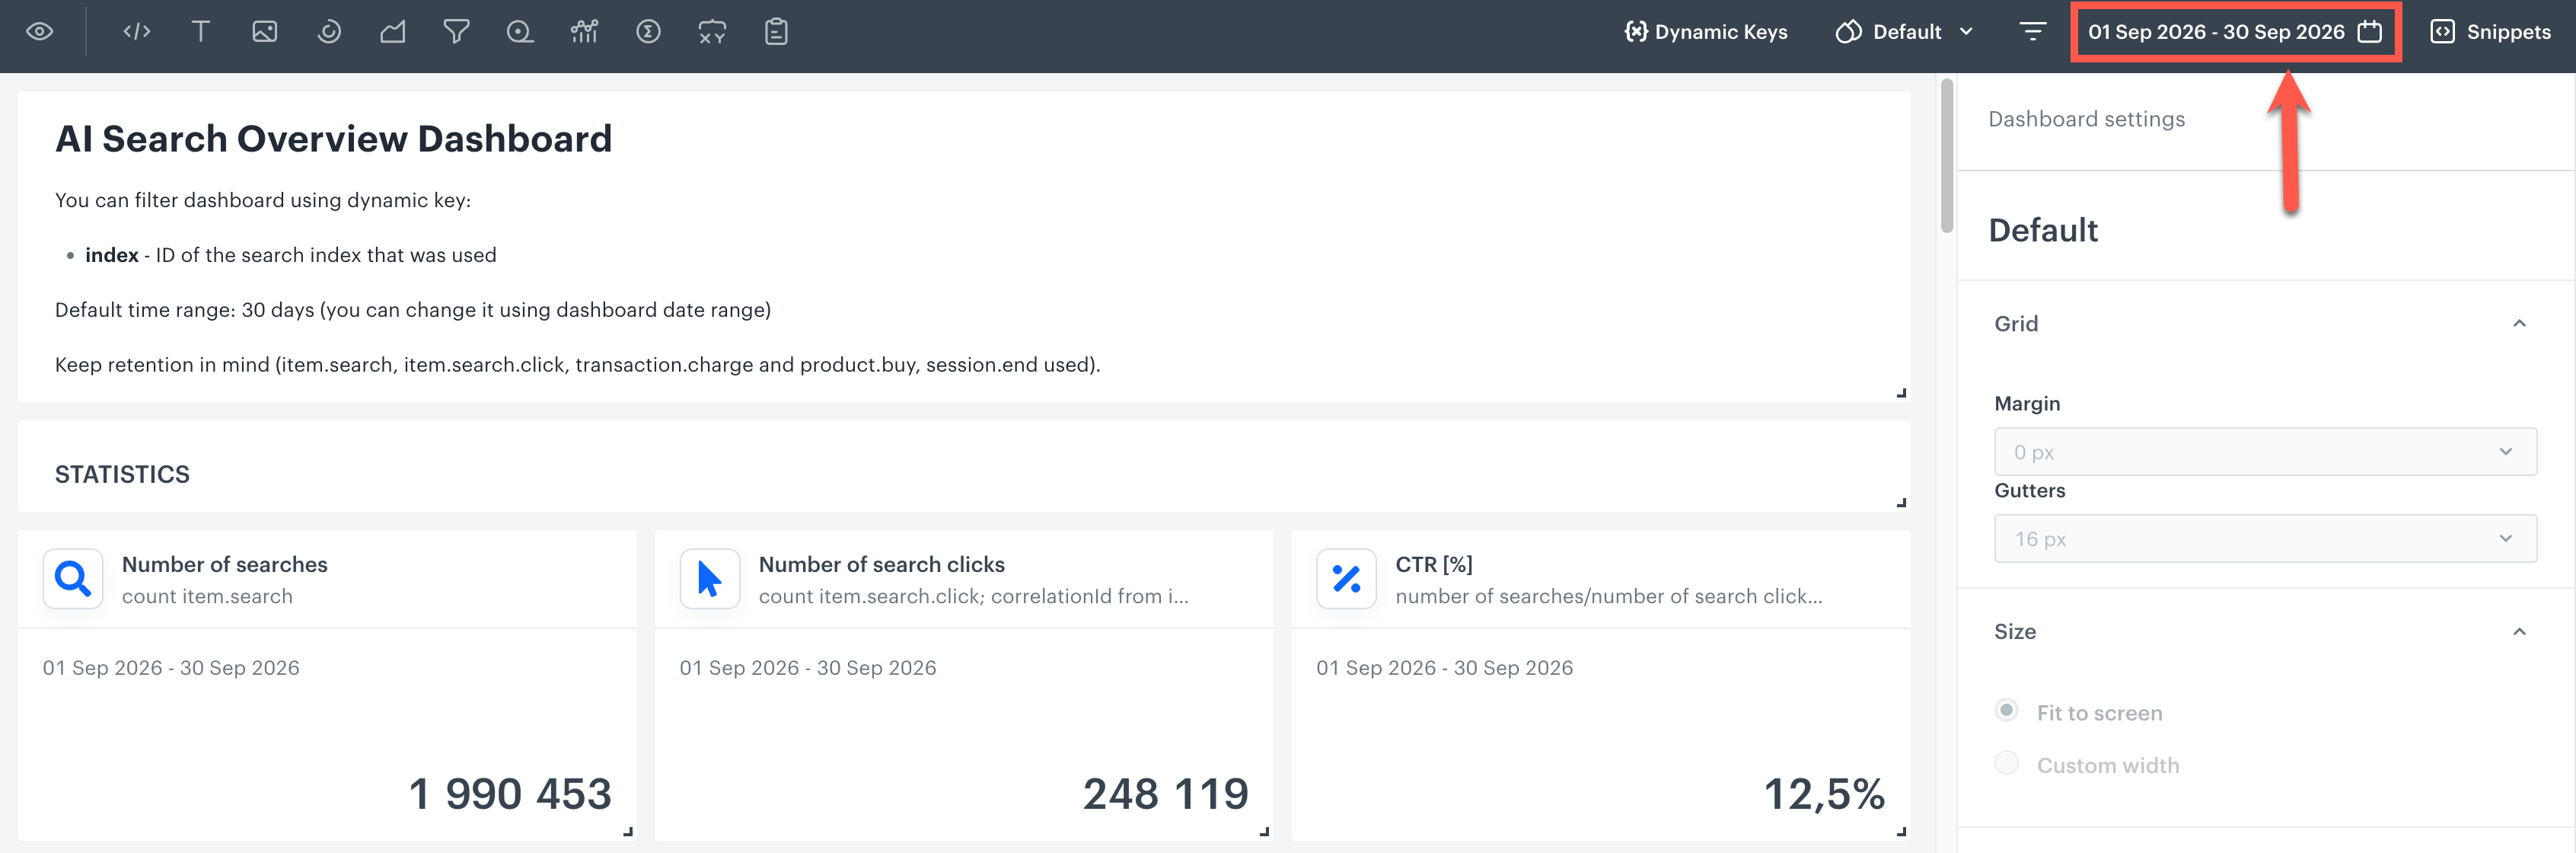This screenshot has height=853, width=2576.
Task: Add the circle-with-dot widget from the toolbar
Action: pos(520,32)
